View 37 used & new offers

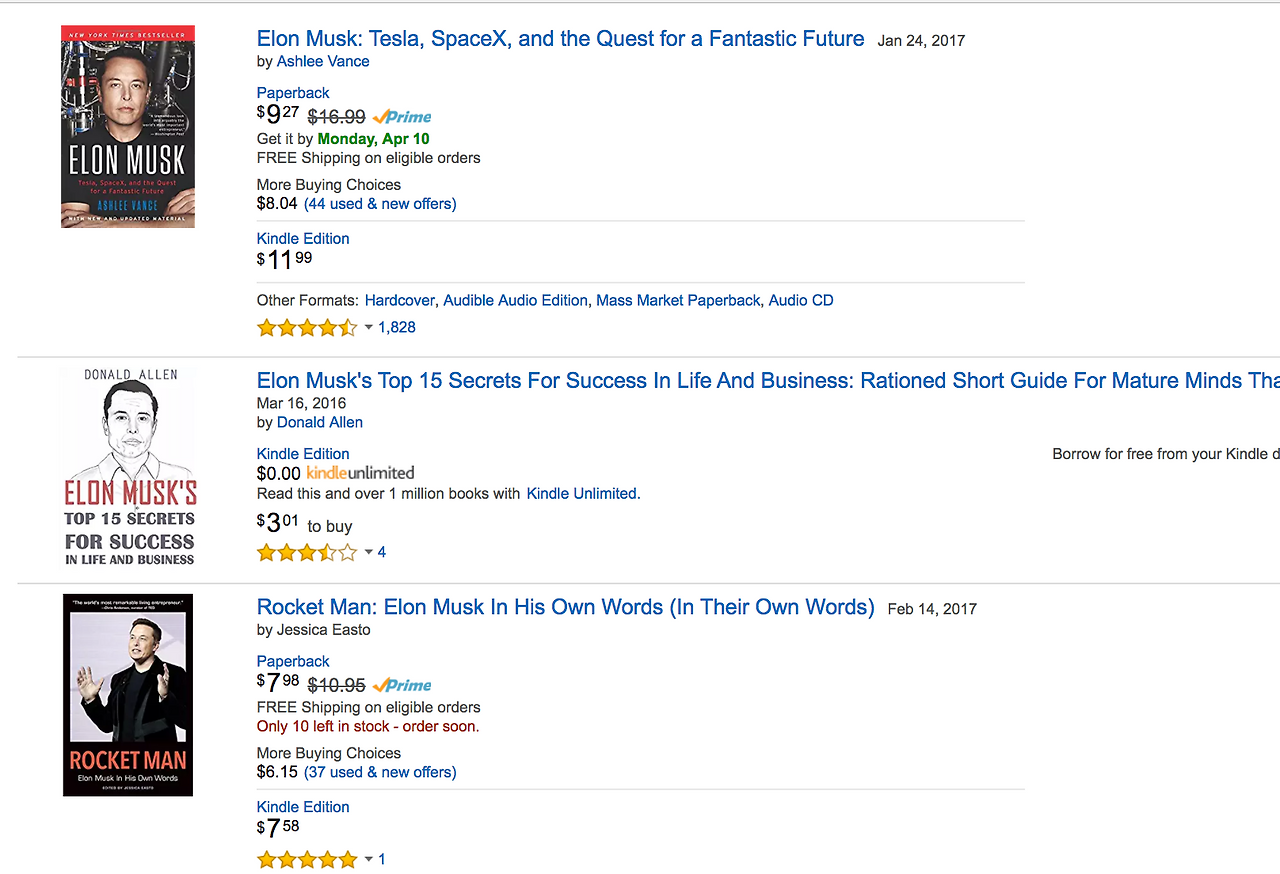(380, 772)
